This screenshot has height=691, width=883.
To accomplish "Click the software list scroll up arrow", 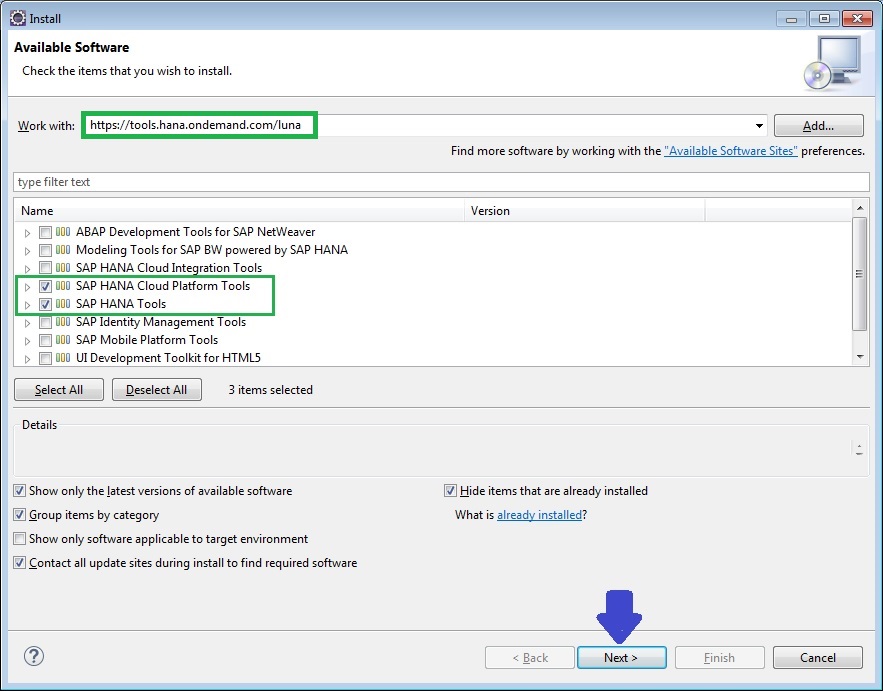I will click(x=860, y=208).
